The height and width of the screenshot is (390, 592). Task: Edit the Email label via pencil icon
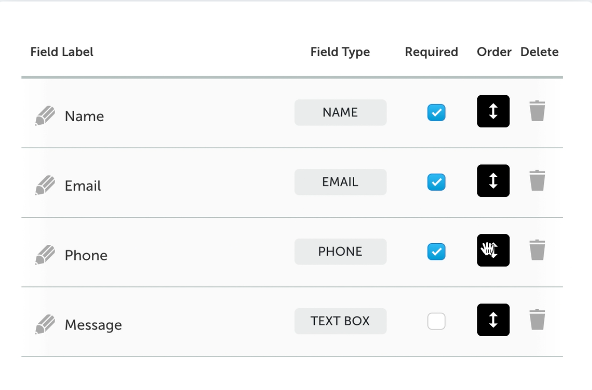pyautogui.click(x=45, y=185)
